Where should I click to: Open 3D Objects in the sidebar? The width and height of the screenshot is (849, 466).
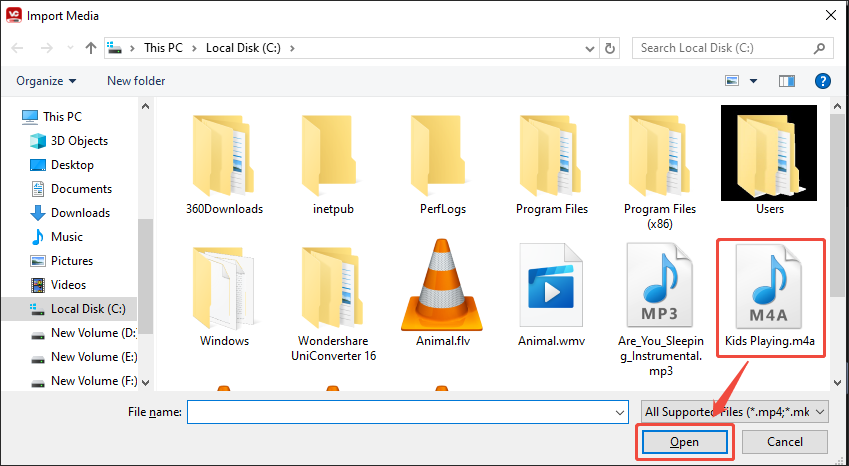[69, 141]
